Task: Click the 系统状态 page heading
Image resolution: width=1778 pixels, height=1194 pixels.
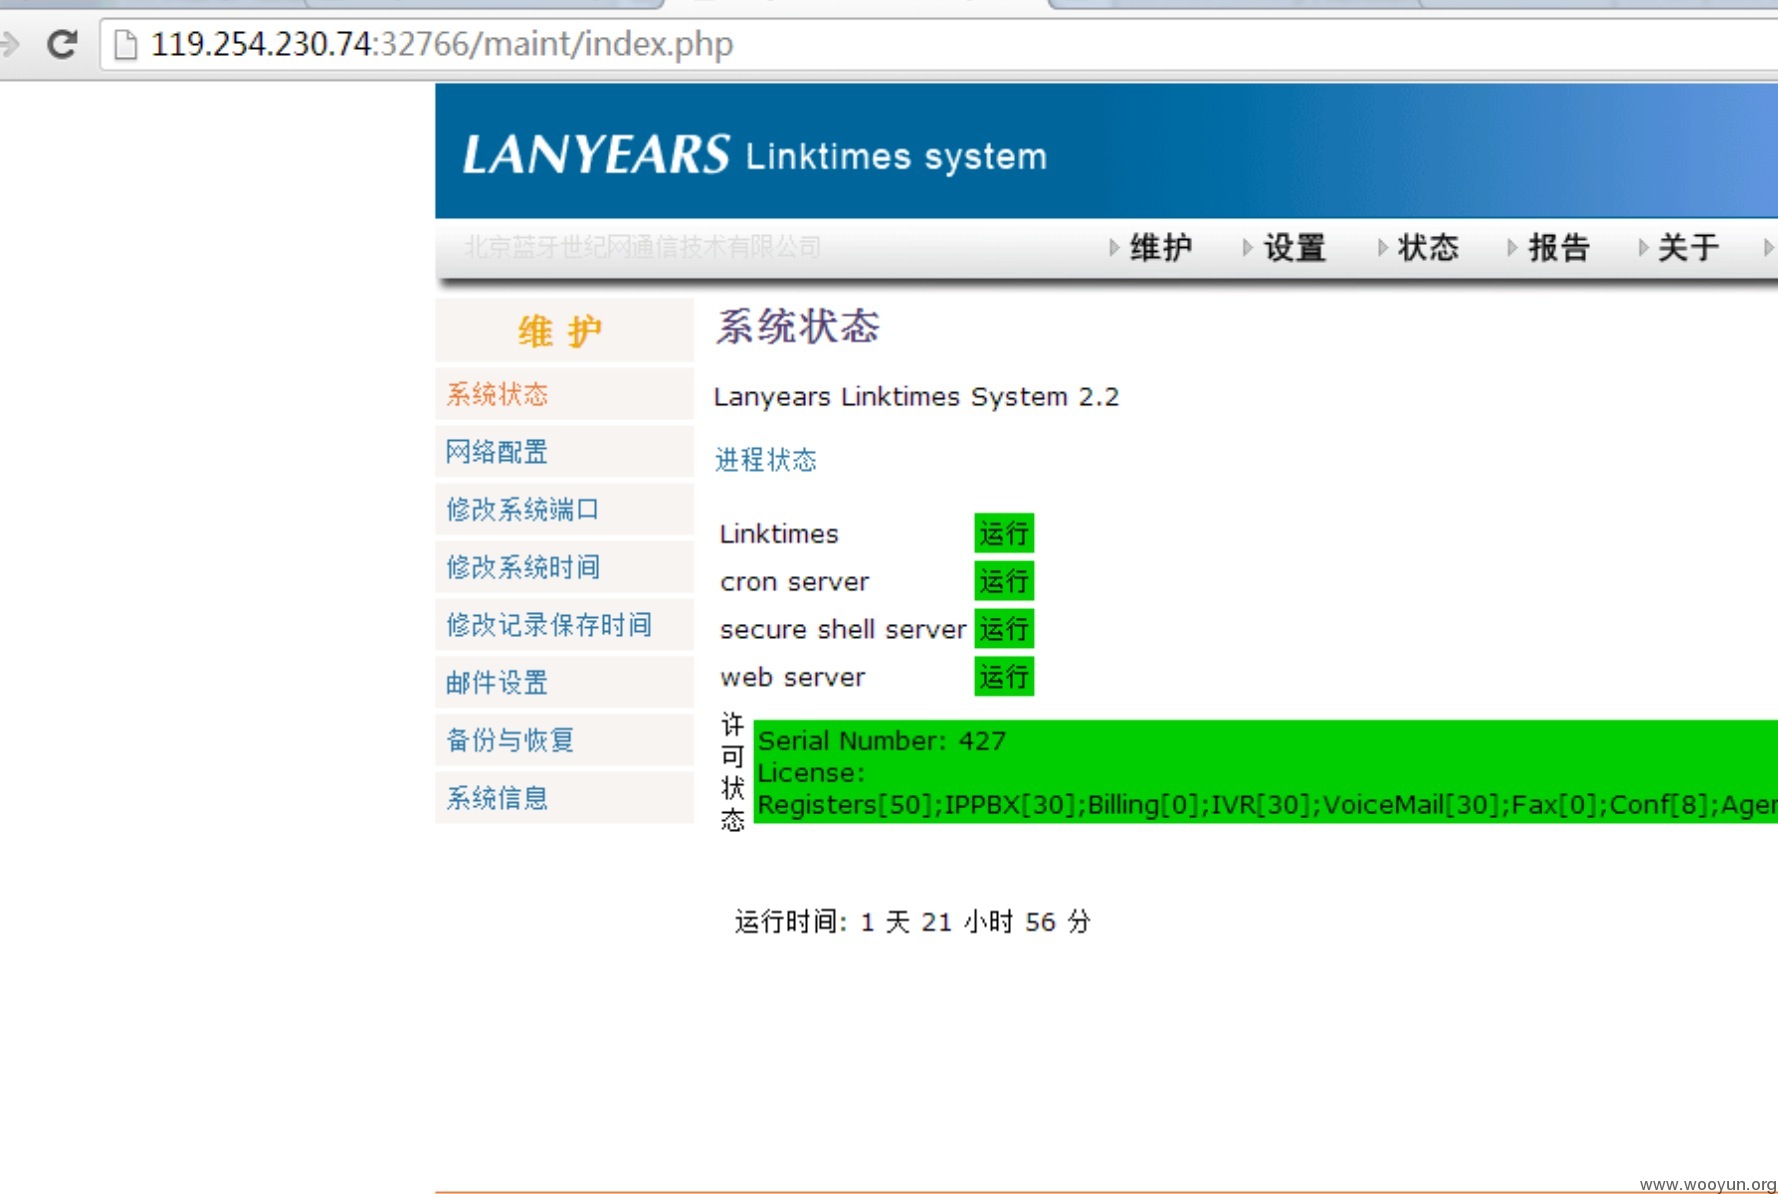Action: pos(798,327)
